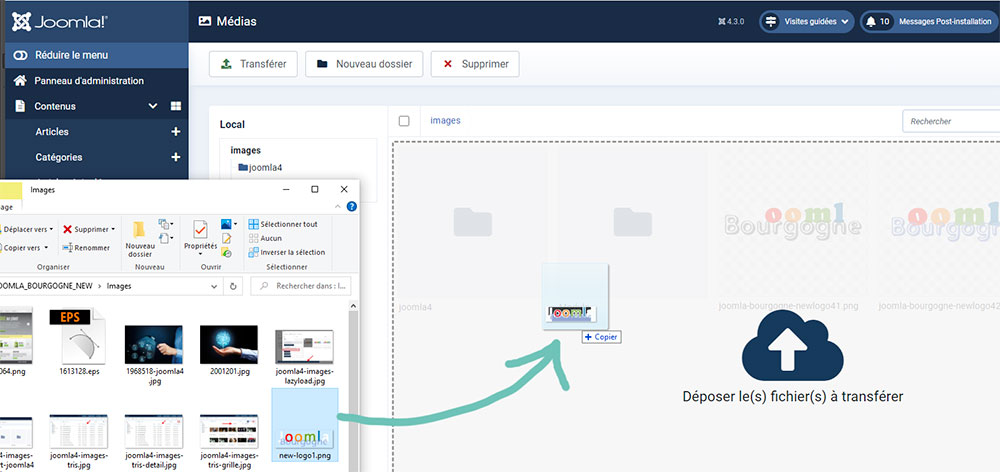The width and height of the screenshot is (1000, 472).
Task: Select file 1613128.eps in Explorer
Action: pyautogui.click(x=80, y=343)
